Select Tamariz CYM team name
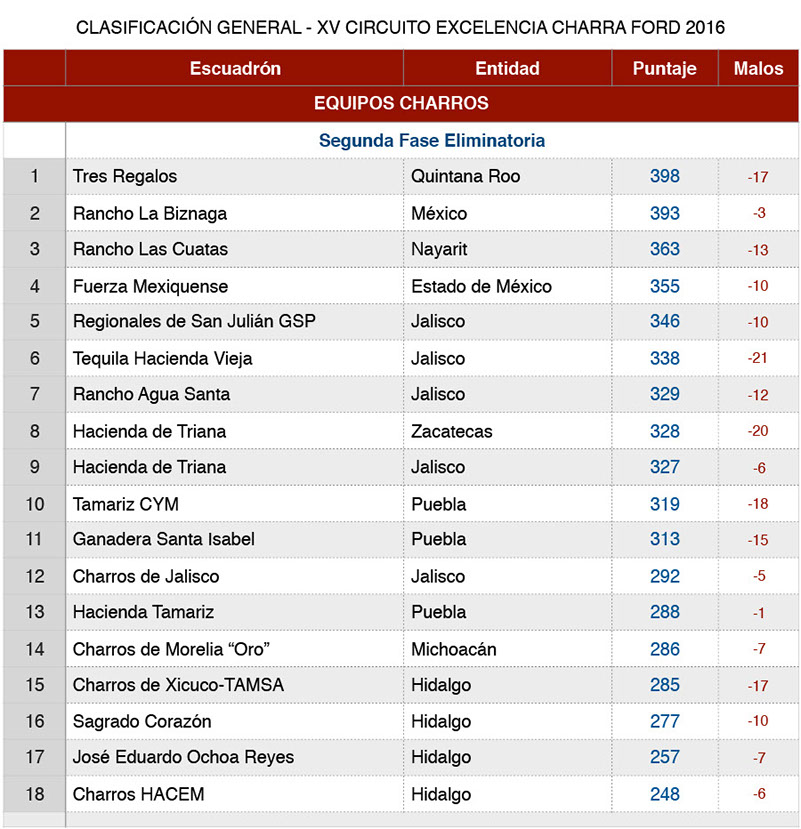Viewport: 801px width, 829px height. (x=126, y=504)
